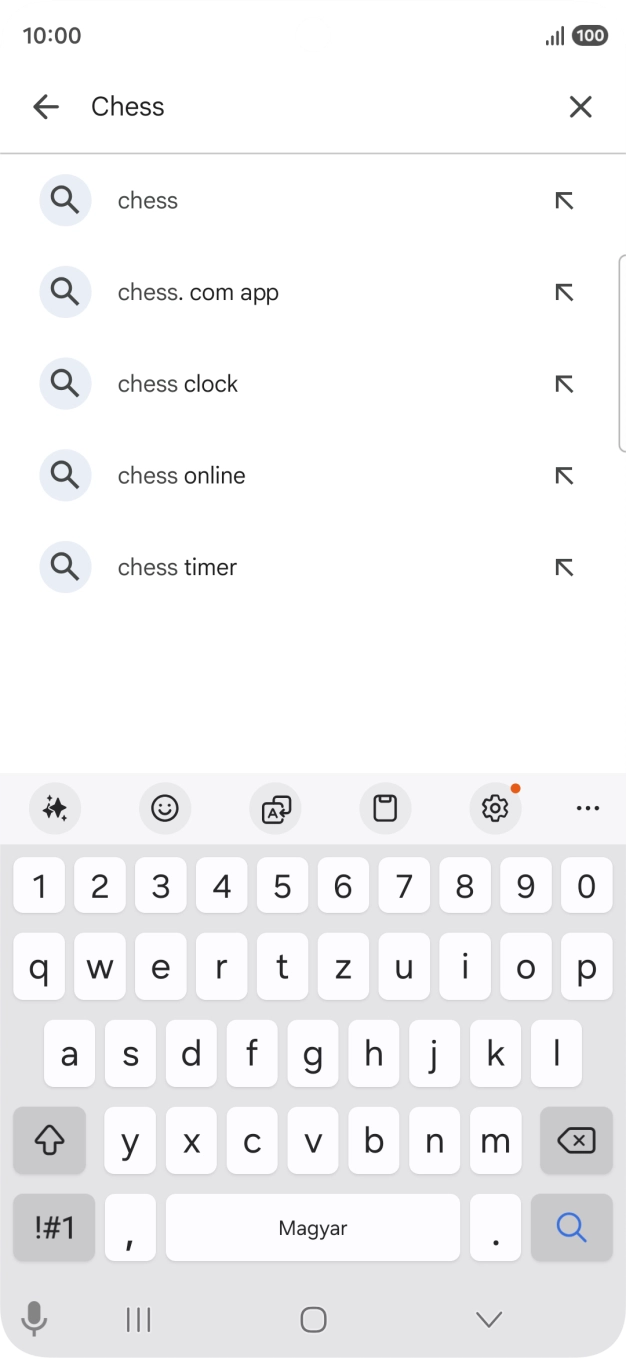Start voice input with the microphone icon
This screenshot has height=1358, width=626.
[x=36, y=1319]
